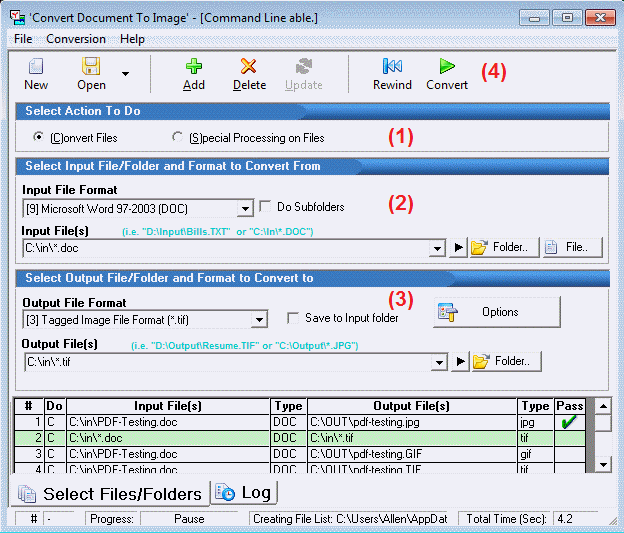Switch to the Log tab
This screenshot has width=624, height=533.
[x=244, y=493]
